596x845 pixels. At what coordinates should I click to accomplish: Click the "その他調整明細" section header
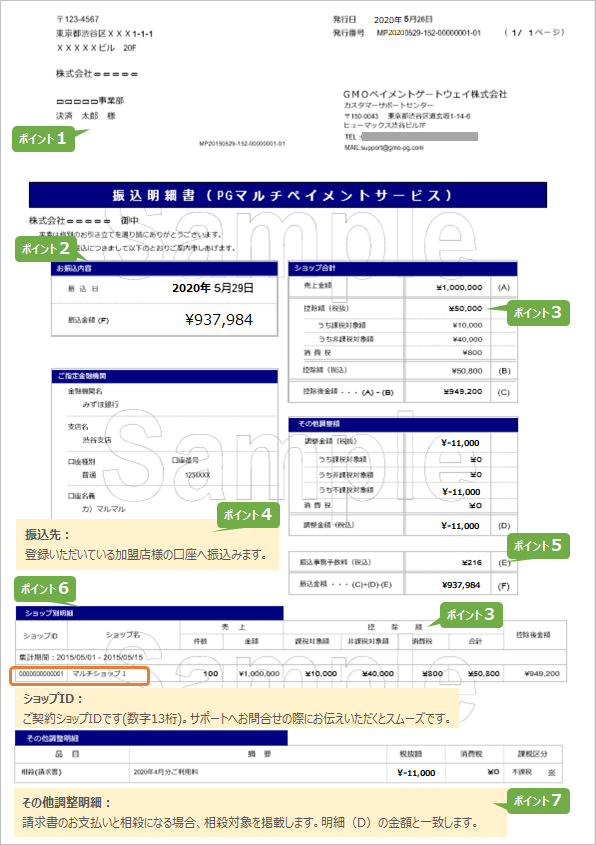151,738
